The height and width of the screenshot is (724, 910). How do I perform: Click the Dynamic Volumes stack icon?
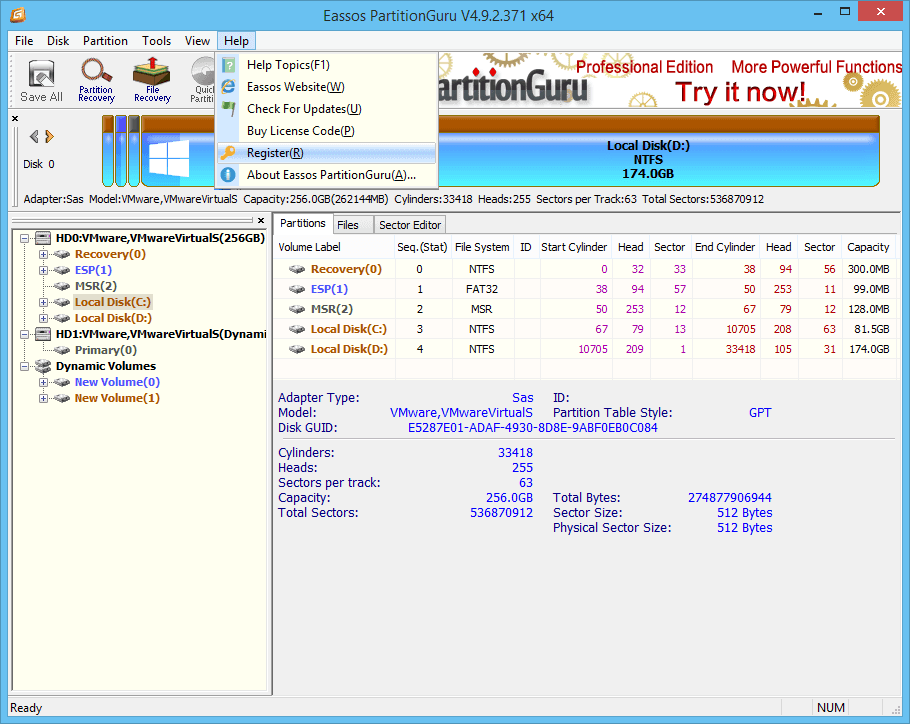coord(43,366)
